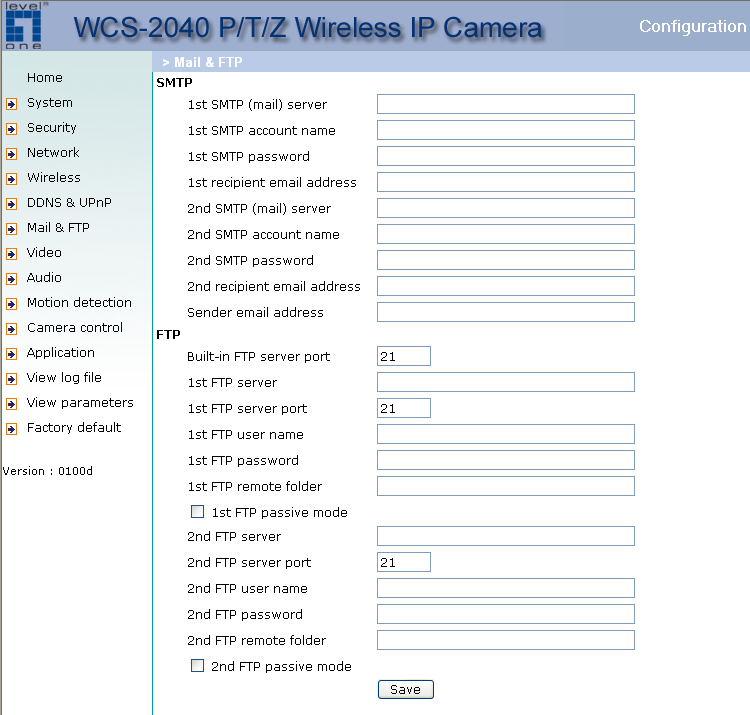Click the arrow icon beside View parameters
This screenshot has width=750, height=715.
(x=11, y=404)
